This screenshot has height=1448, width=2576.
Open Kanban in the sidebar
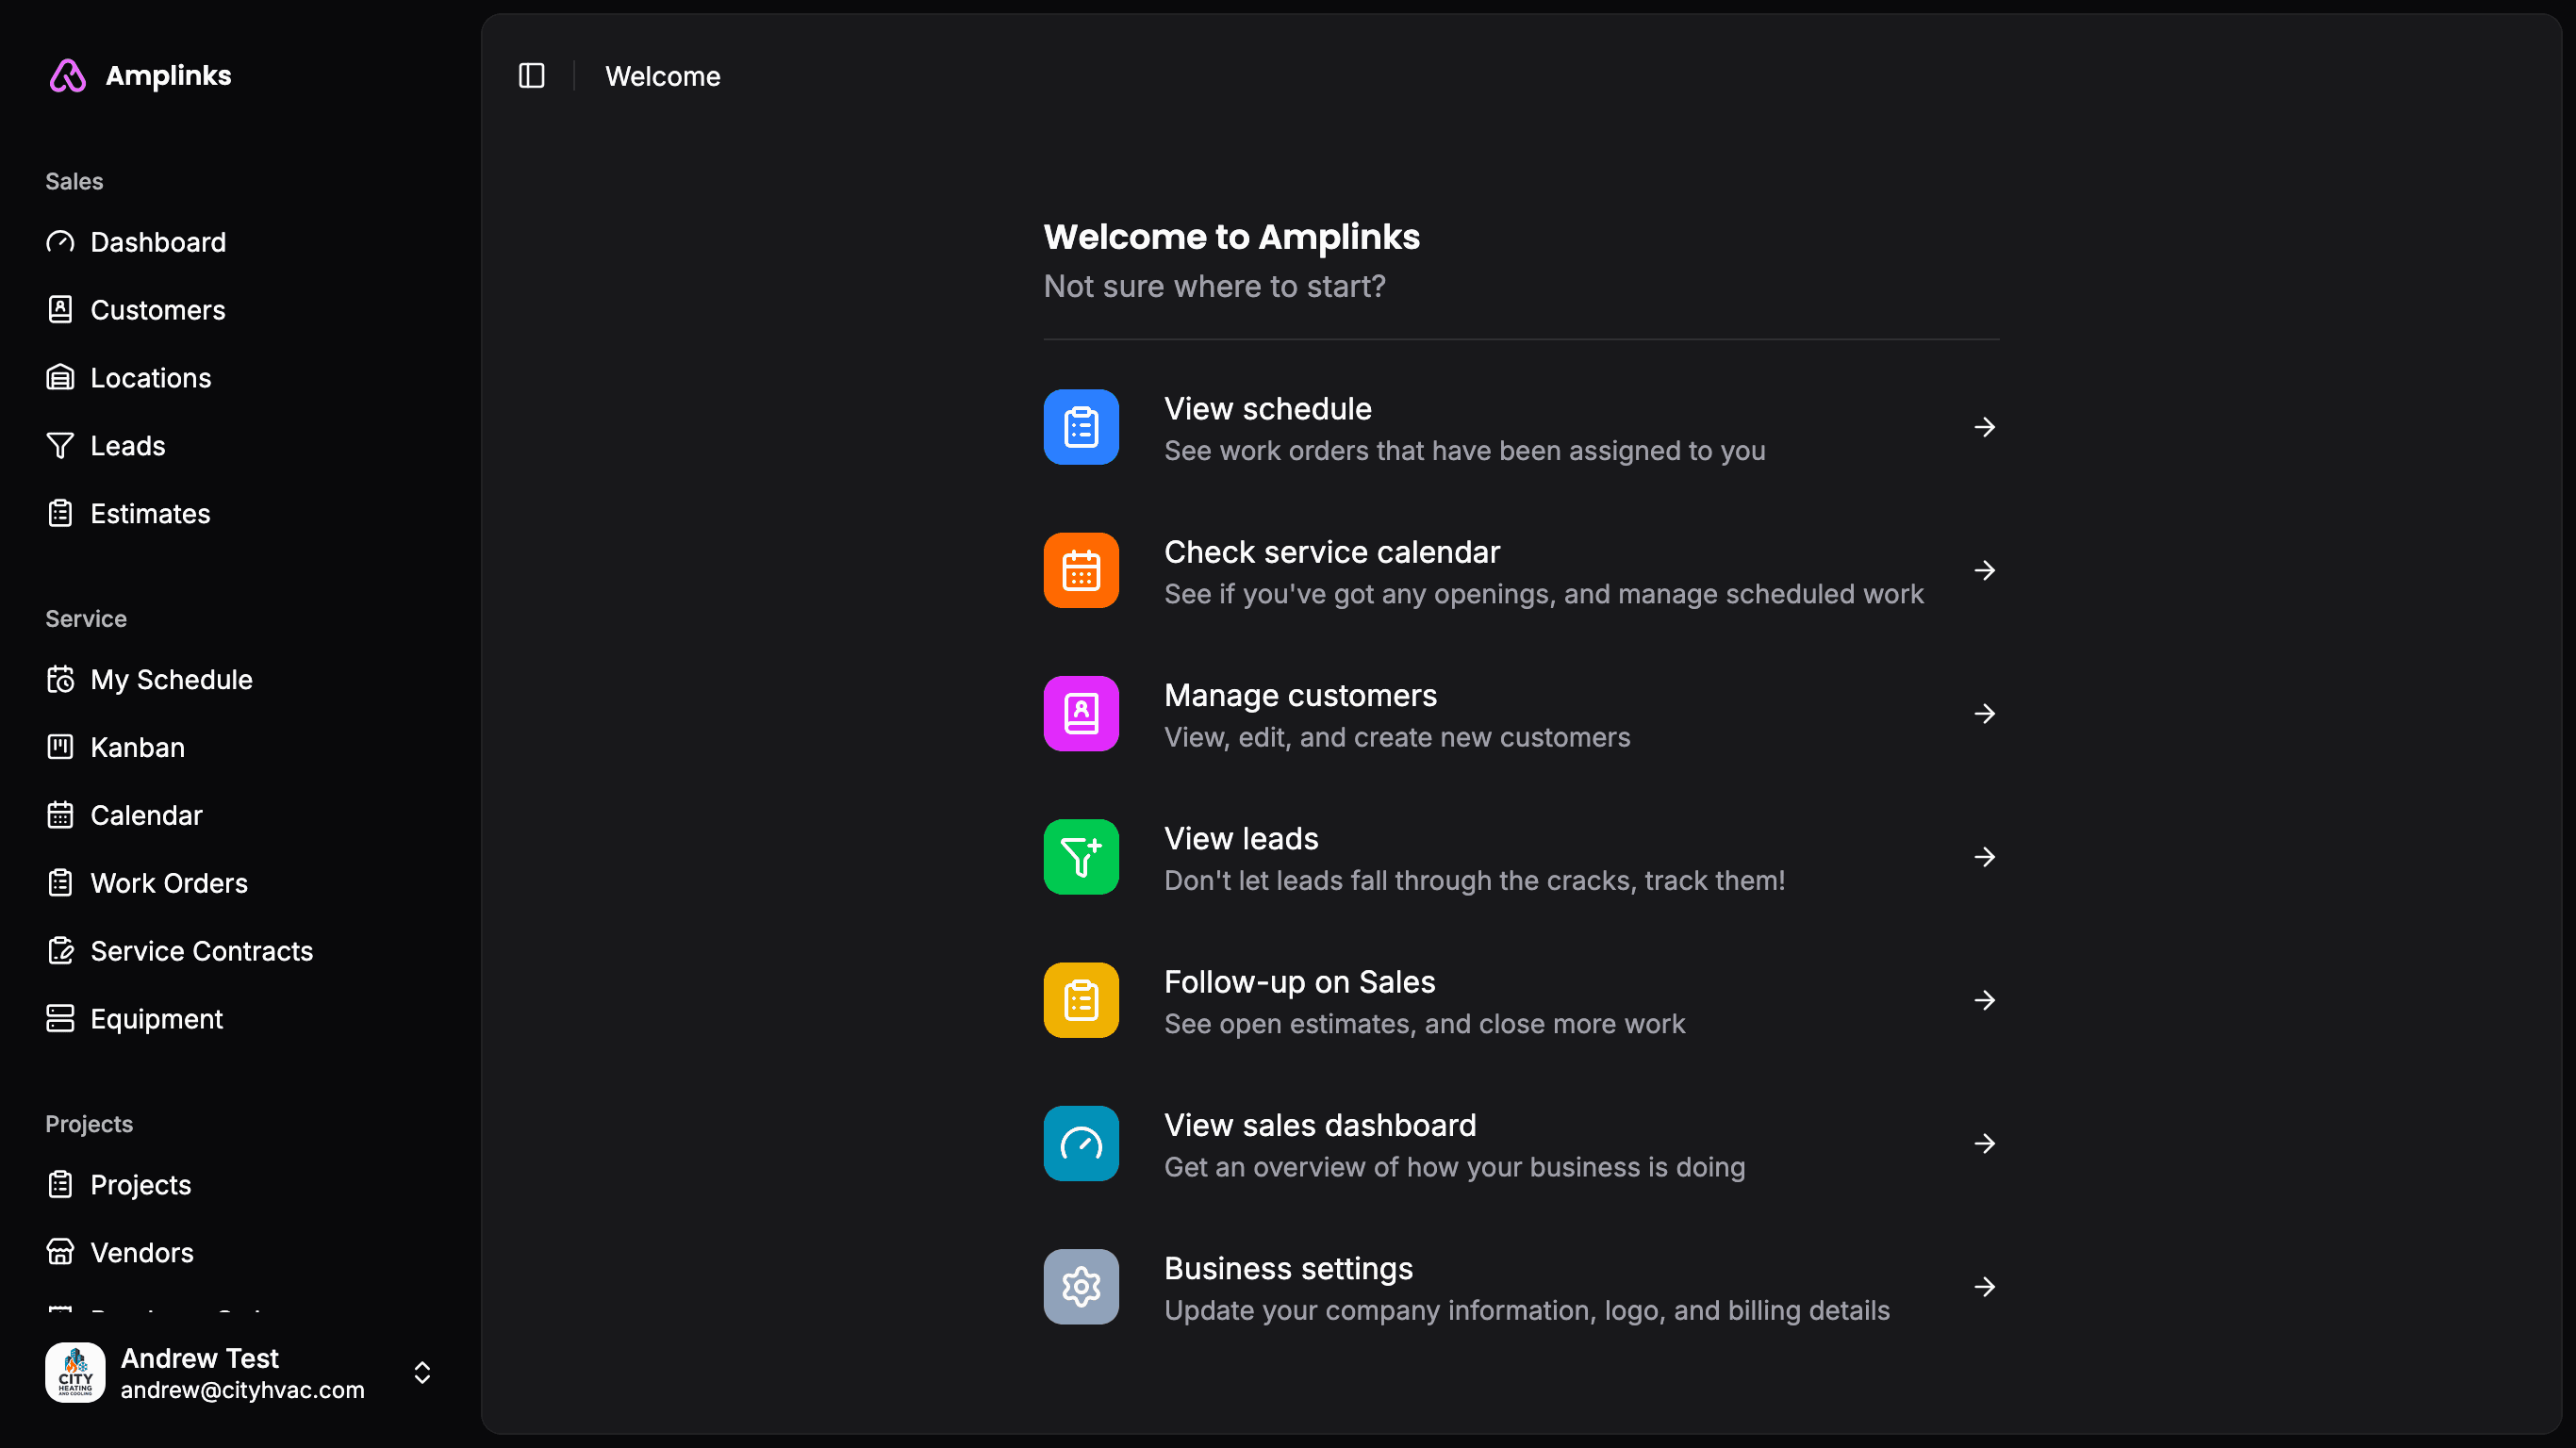click(137, 747)
